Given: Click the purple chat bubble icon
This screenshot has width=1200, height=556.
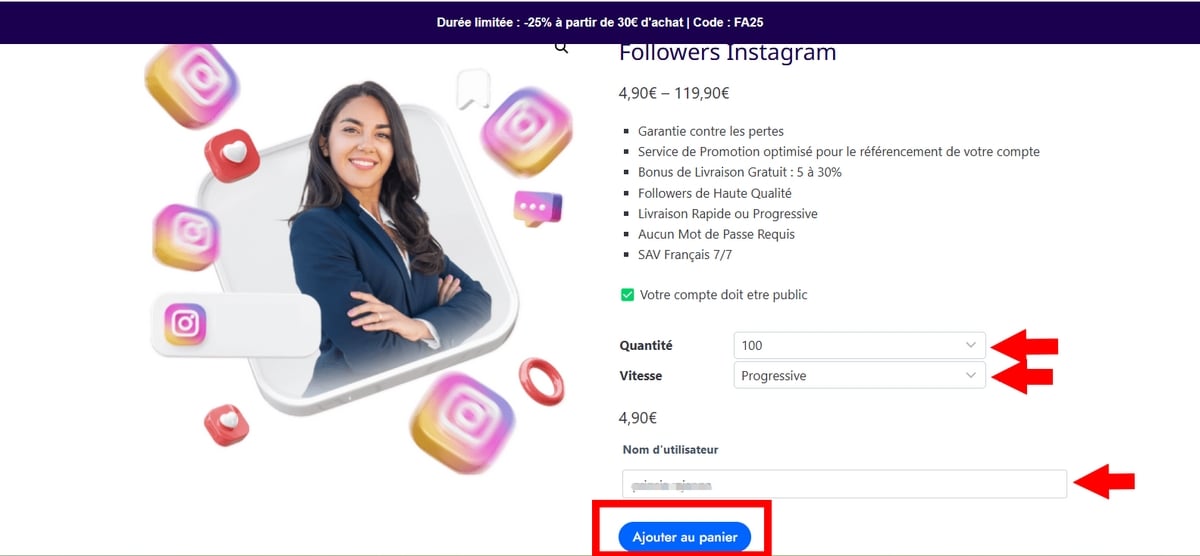Looking at the screenshot, I should (537, 207).
